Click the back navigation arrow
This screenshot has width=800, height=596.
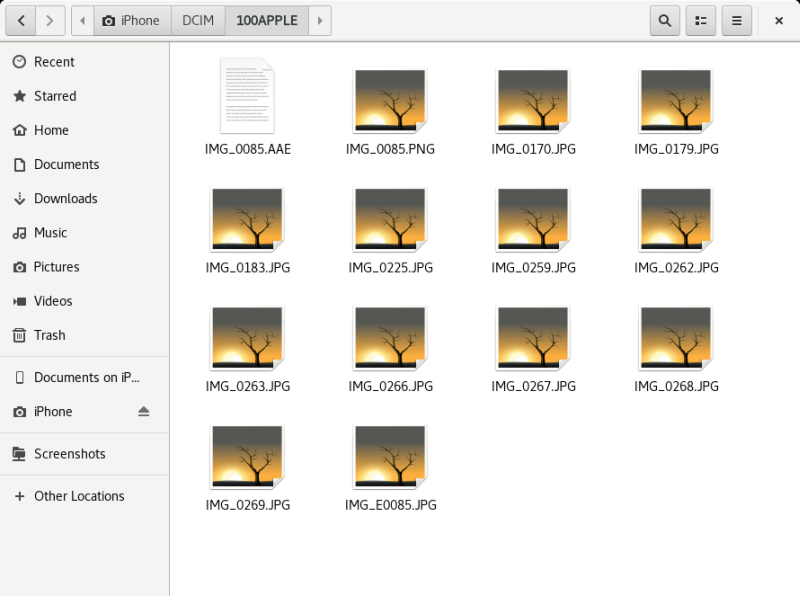point(21,20)
